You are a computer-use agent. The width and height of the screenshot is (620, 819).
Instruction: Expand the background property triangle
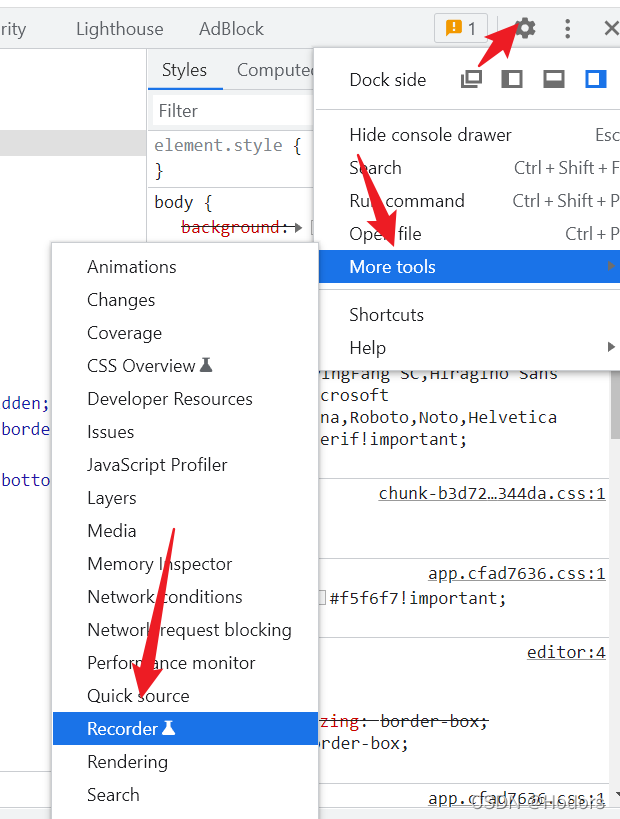pyautogui.click(x=298, y=228)
